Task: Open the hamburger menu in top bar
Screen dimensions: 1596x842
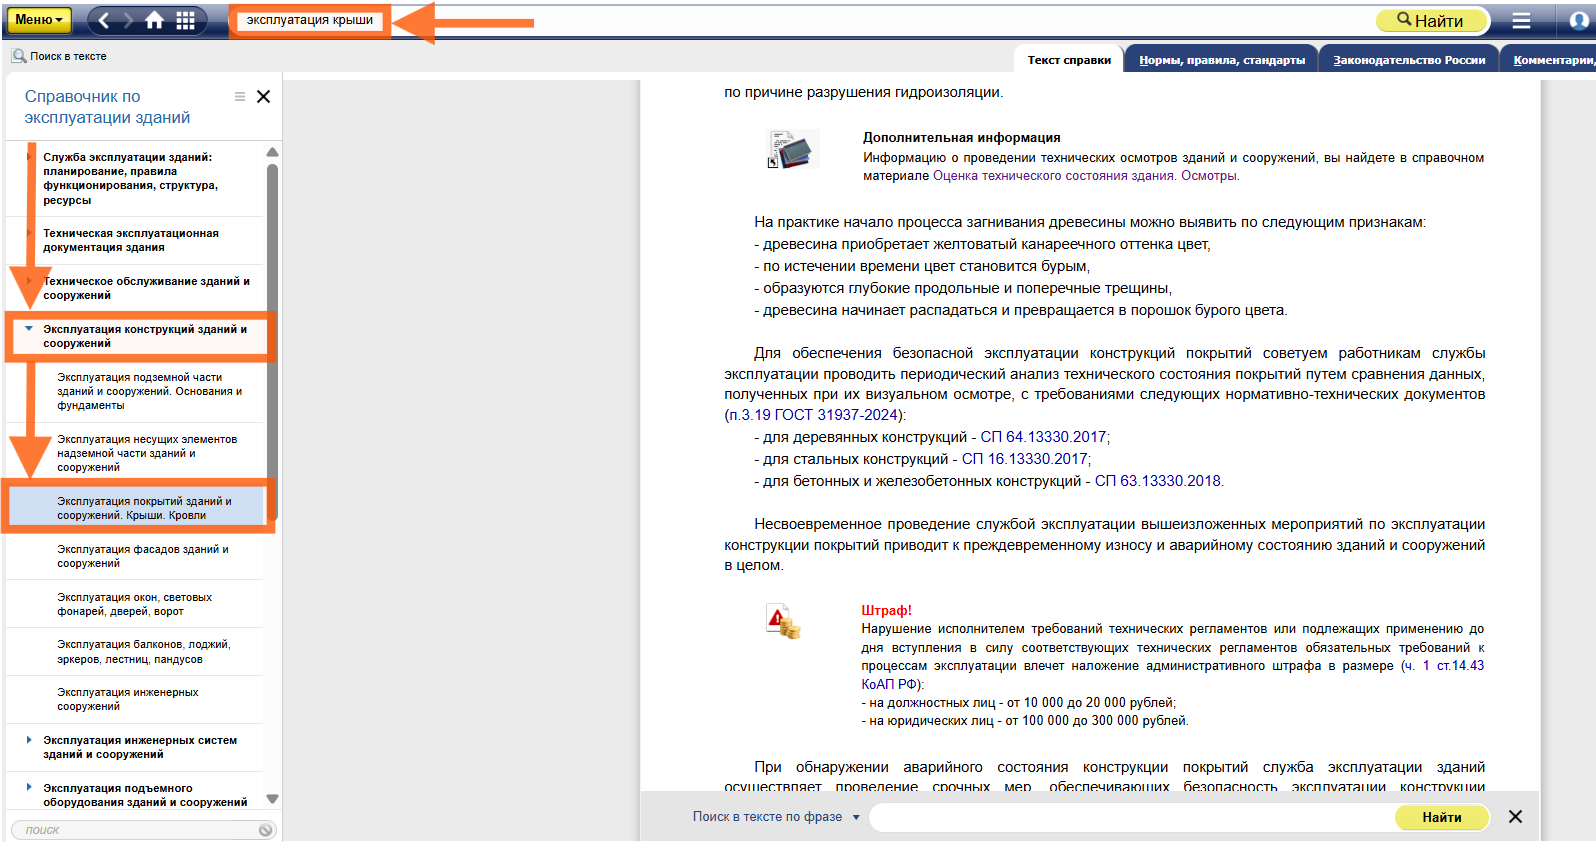Action: 1521,20
